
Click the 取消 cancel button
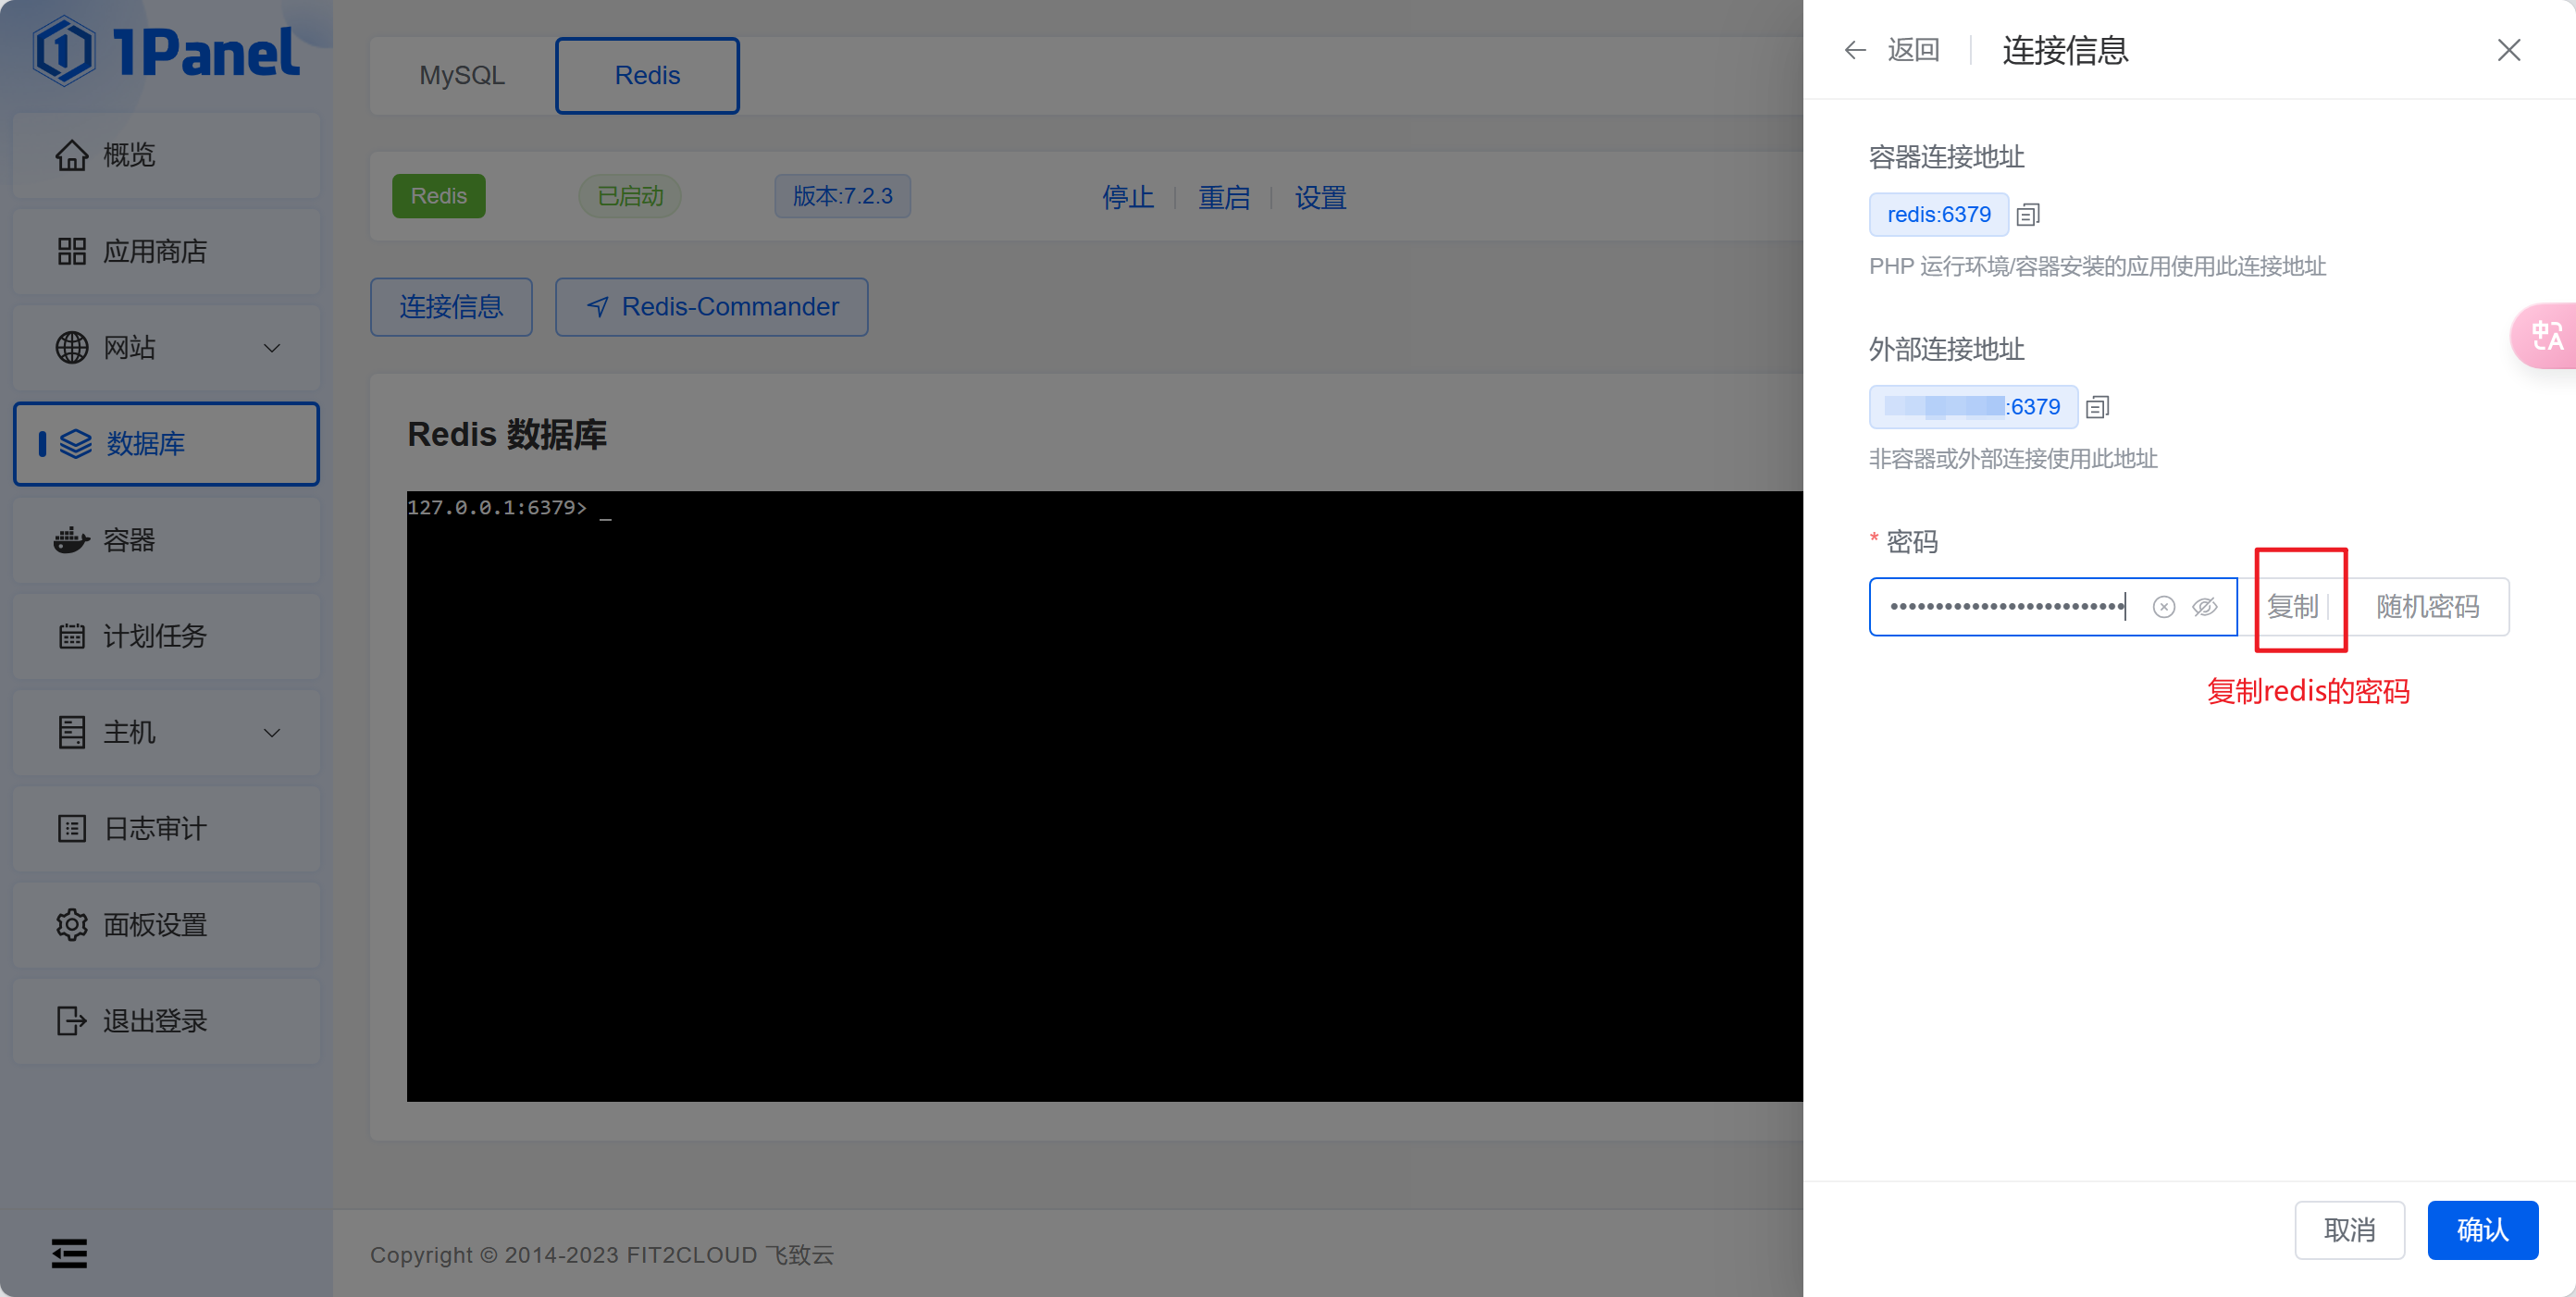(2348, 1229)
